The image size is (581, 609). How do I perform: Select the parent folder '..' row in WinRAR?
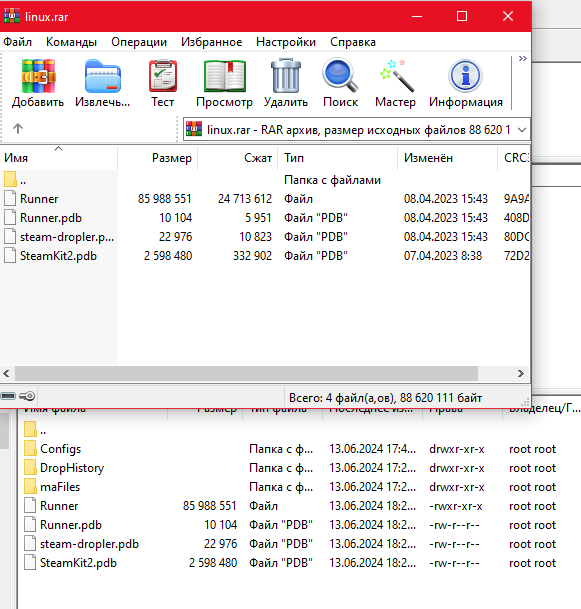click(x=265, y=180)
